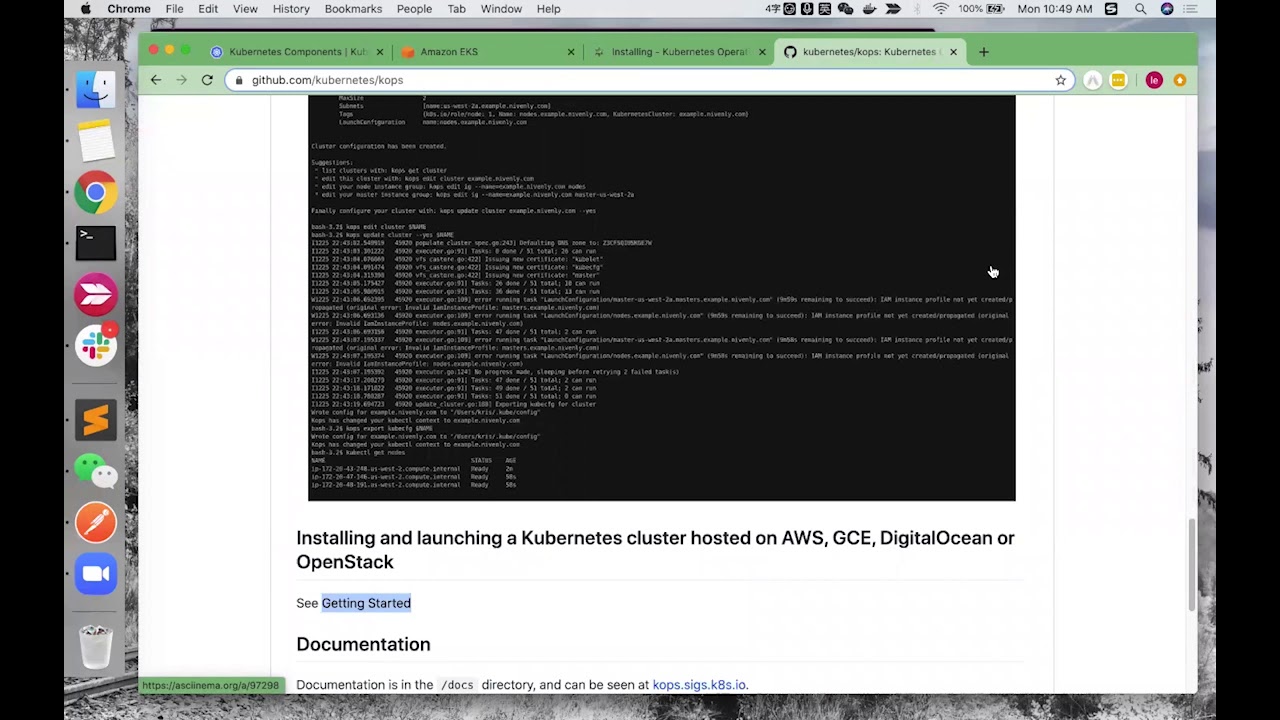The image size is (1280, 720).
Task: Open the Notes app in the dock
Action: click(96, 142)
